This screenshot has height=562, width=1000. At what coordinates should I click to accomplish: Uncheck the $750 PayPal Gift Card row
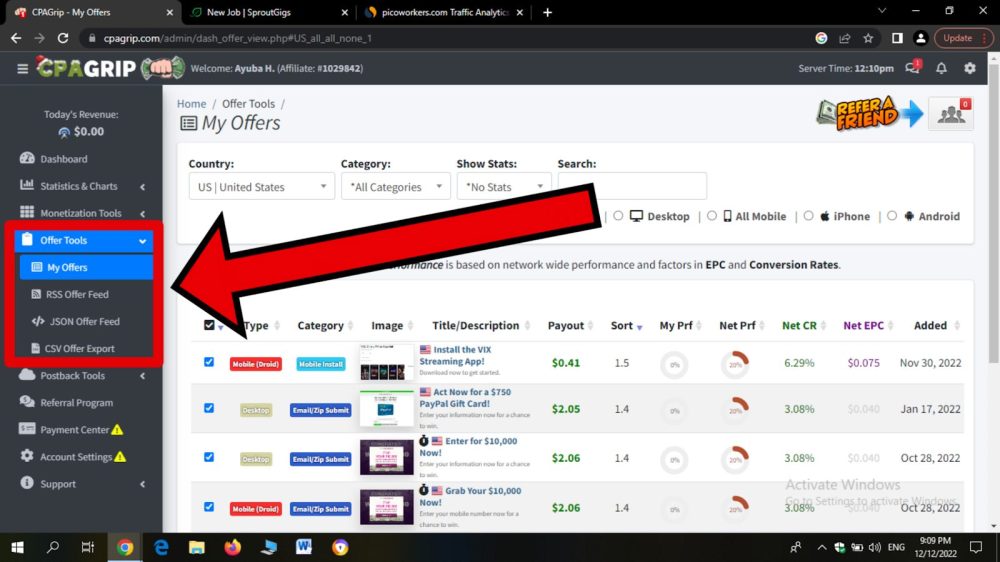coord(209,408)
